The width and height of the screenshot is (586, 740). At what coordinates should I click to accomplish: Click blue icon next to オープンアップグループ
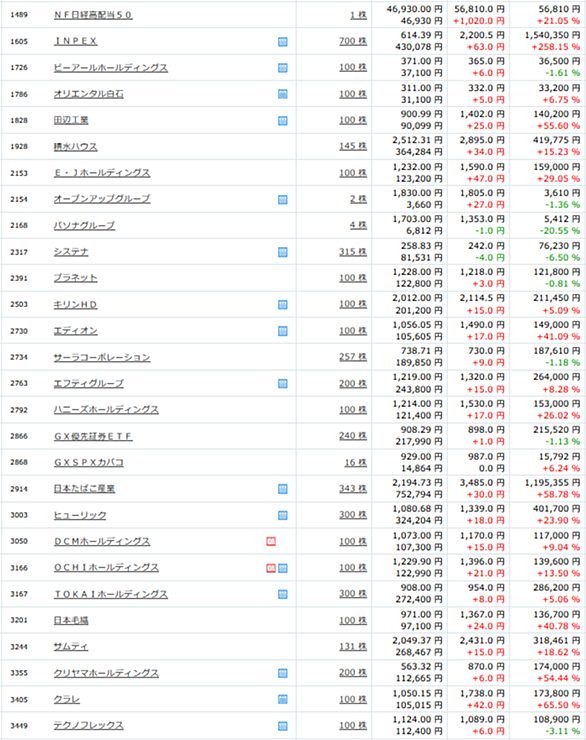283,200
